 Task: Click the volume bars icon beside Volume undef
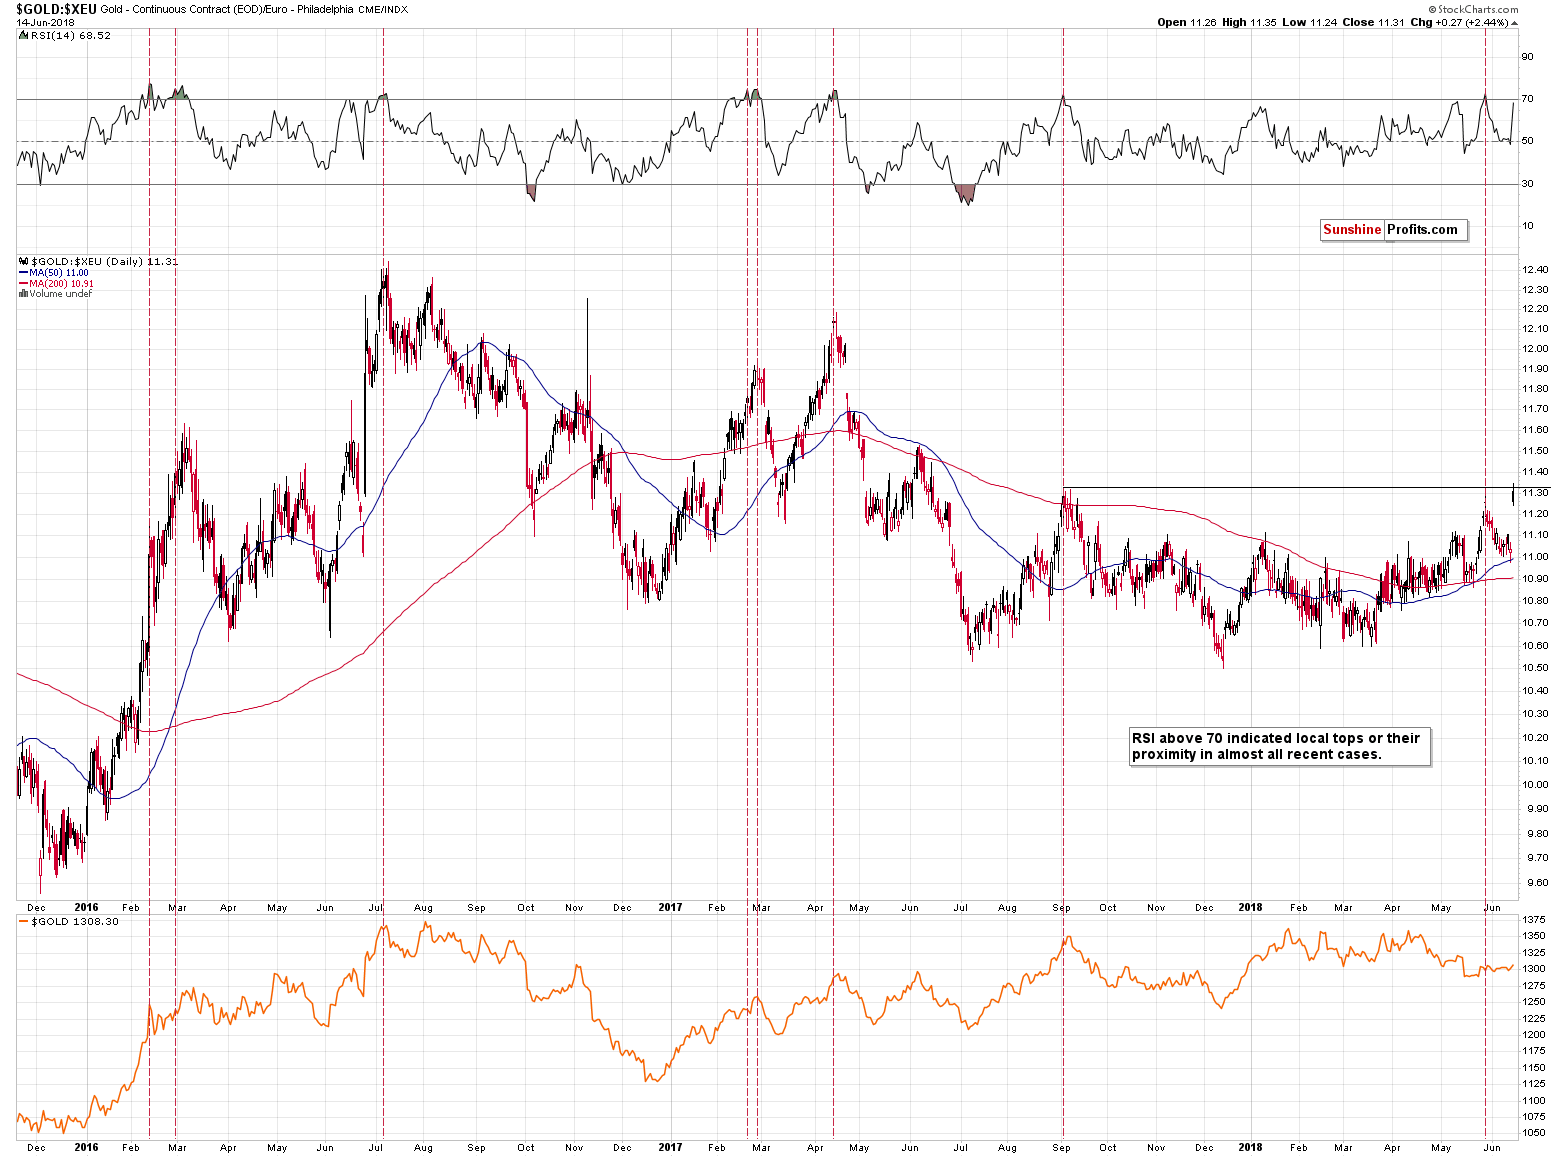[23, 294]
